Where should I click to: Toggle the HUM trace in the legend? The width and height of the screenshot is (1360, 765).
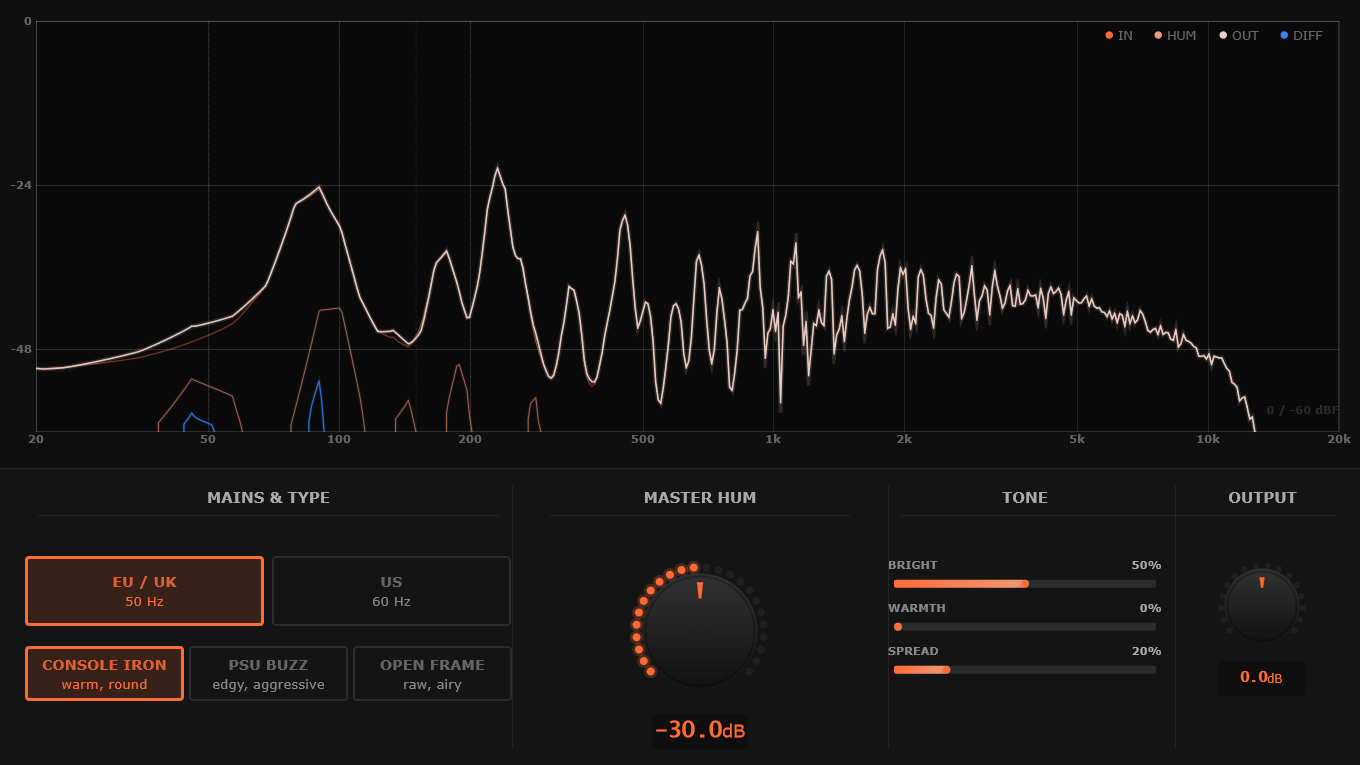1175,36
